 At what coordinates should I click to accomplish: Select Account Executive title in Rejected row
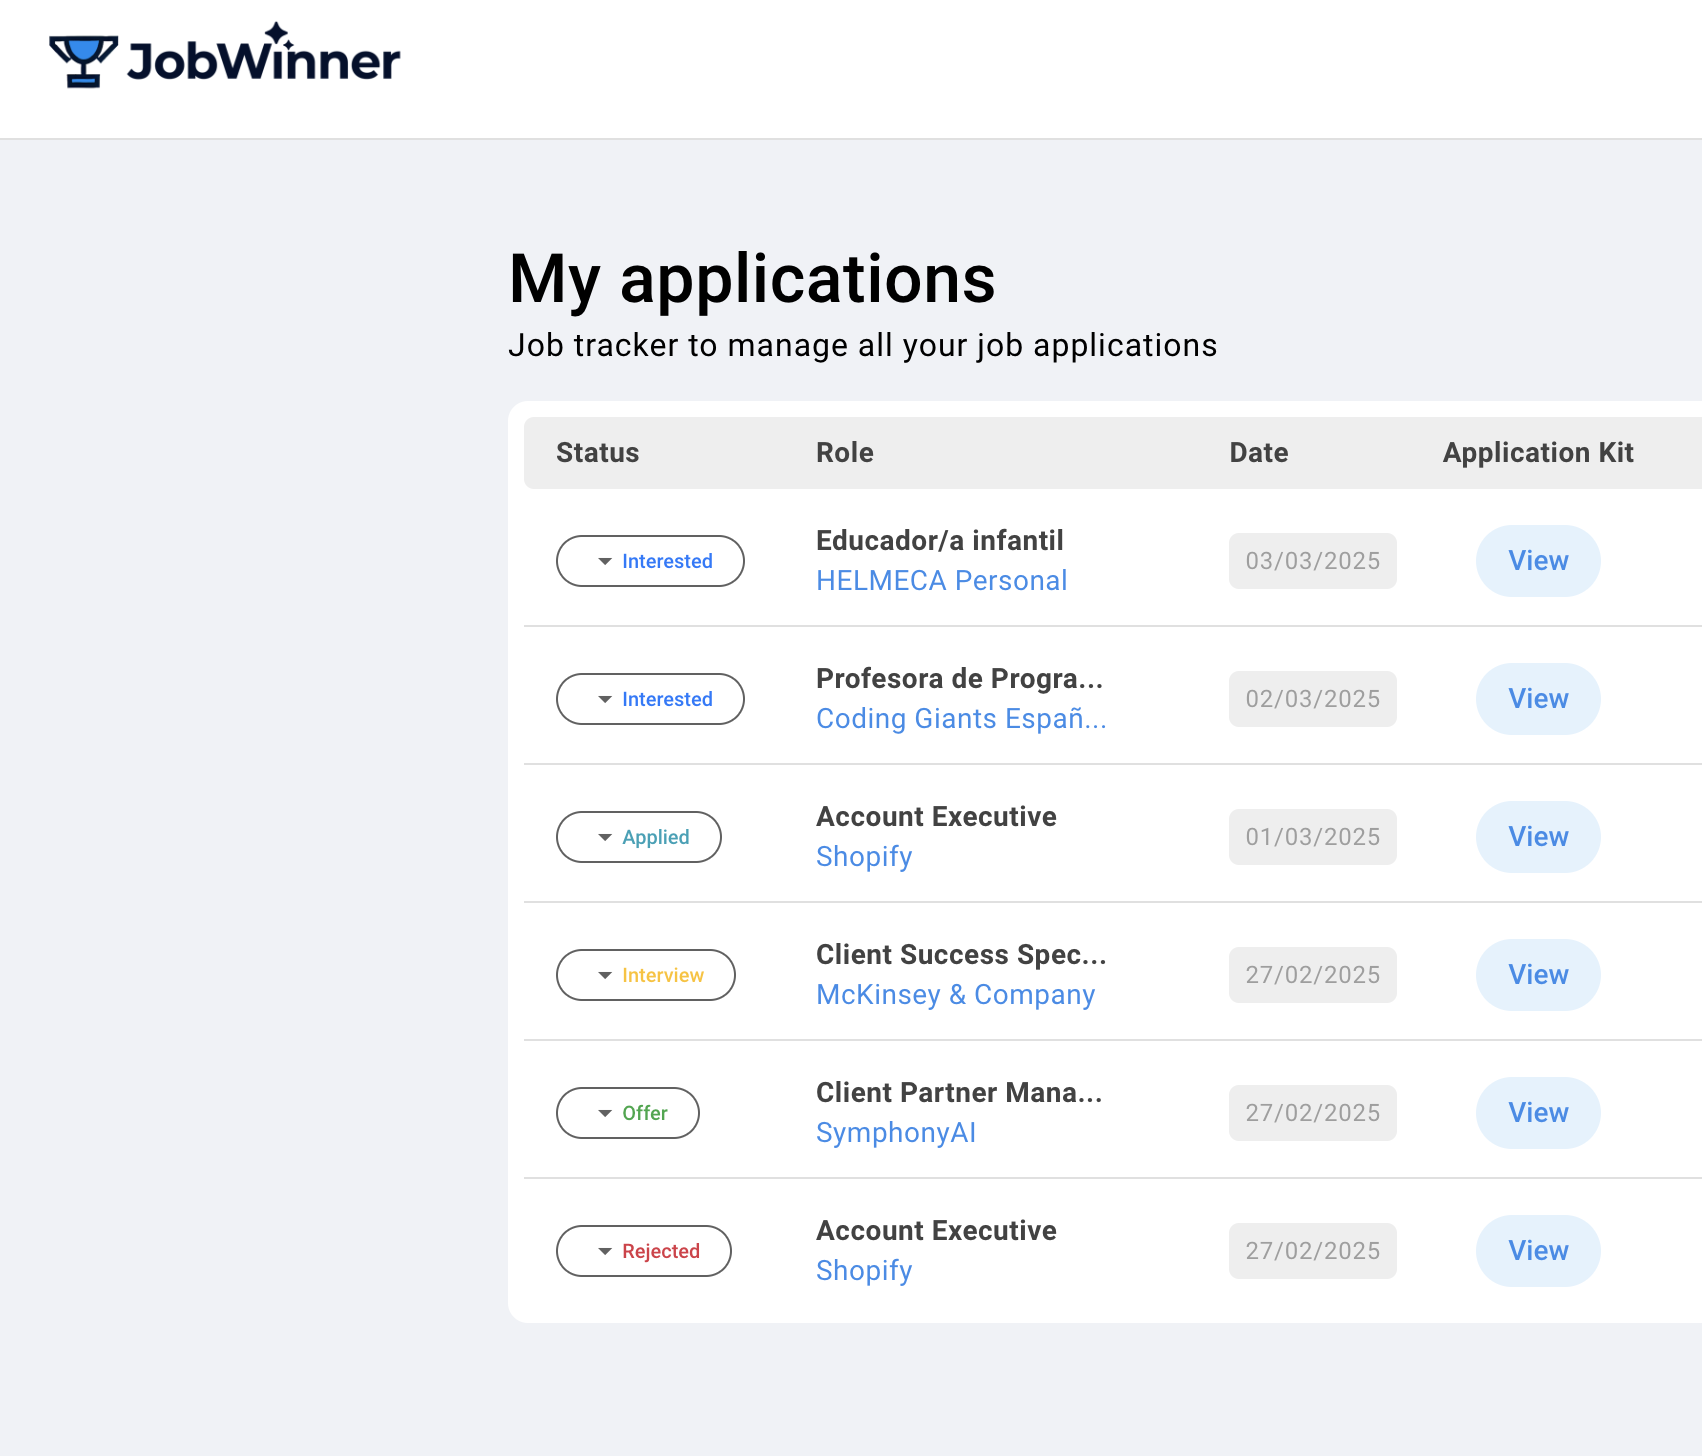(936, 1231)
